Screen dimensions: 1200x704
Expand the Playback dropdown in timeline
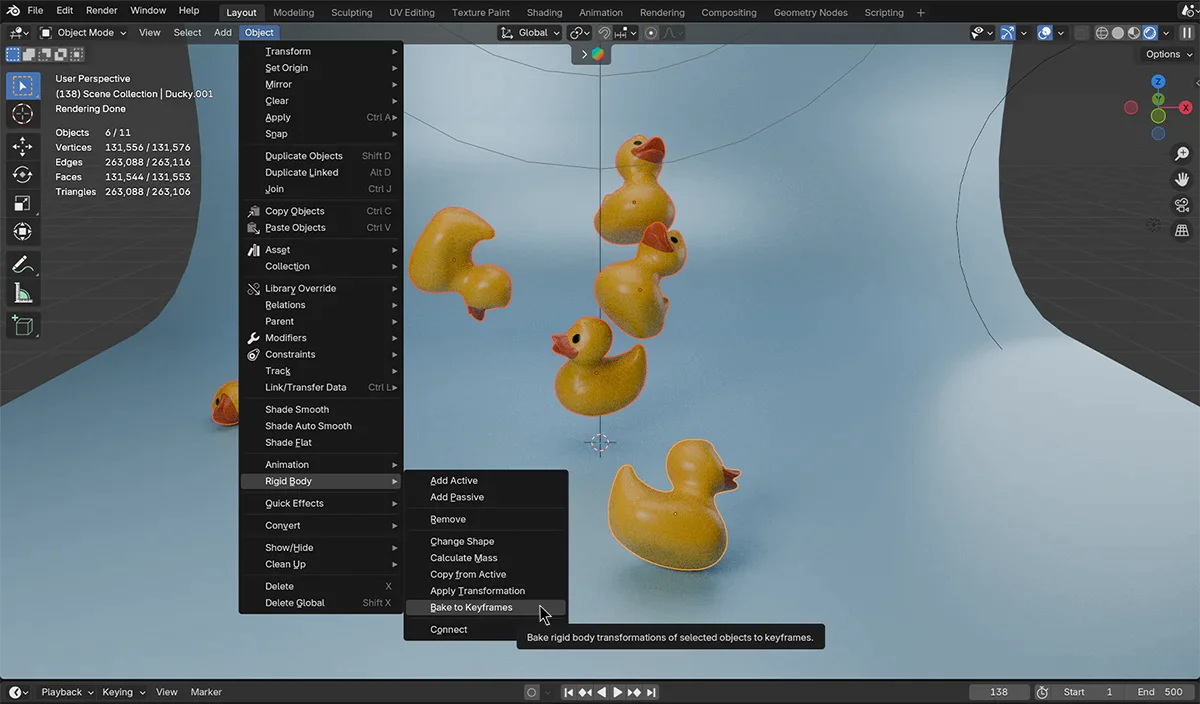(x=67, y=692)
